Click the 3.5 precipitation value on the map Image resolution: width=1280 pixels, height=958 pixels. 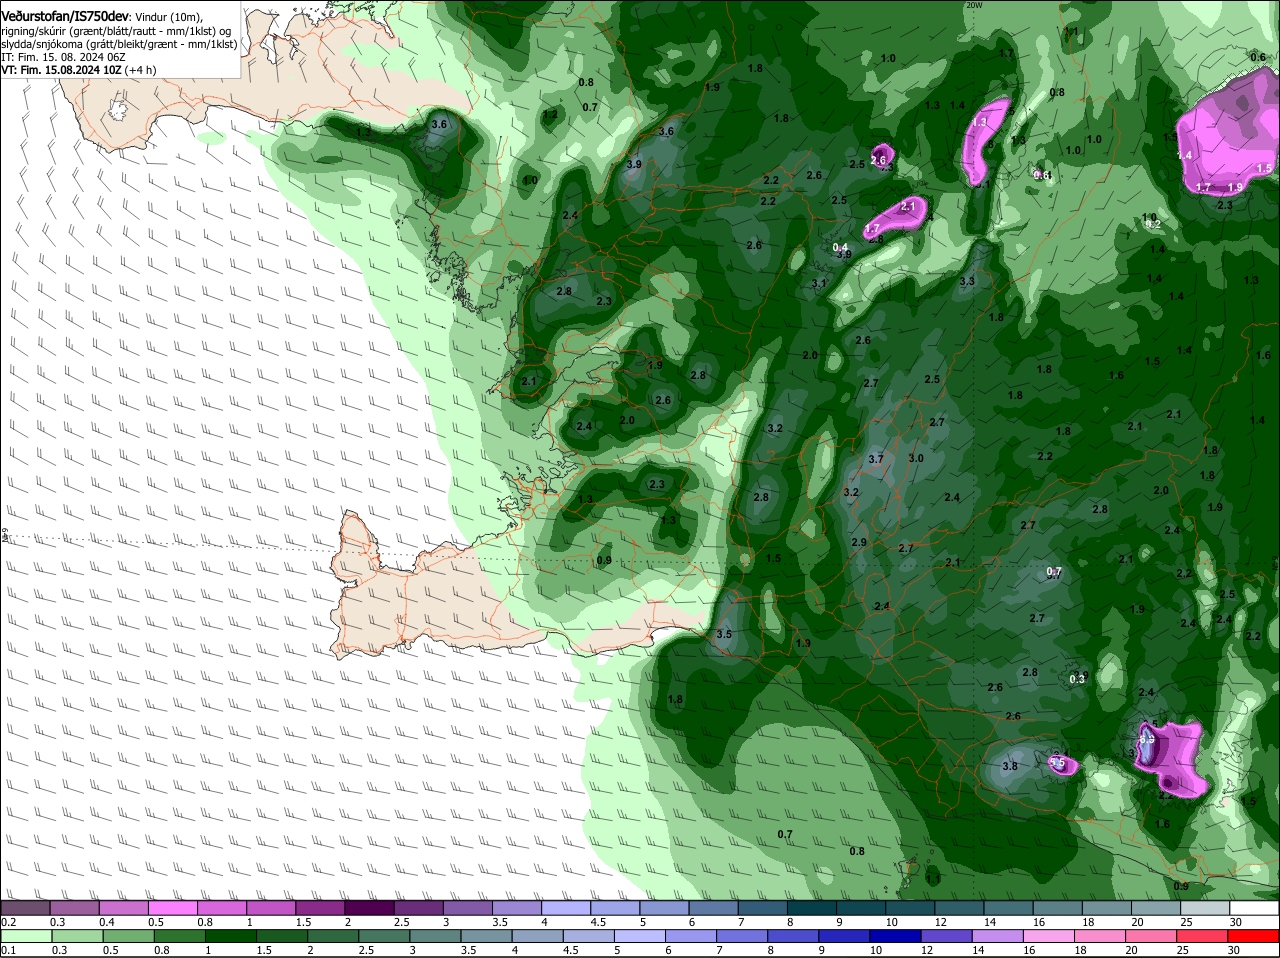point(725,634)
